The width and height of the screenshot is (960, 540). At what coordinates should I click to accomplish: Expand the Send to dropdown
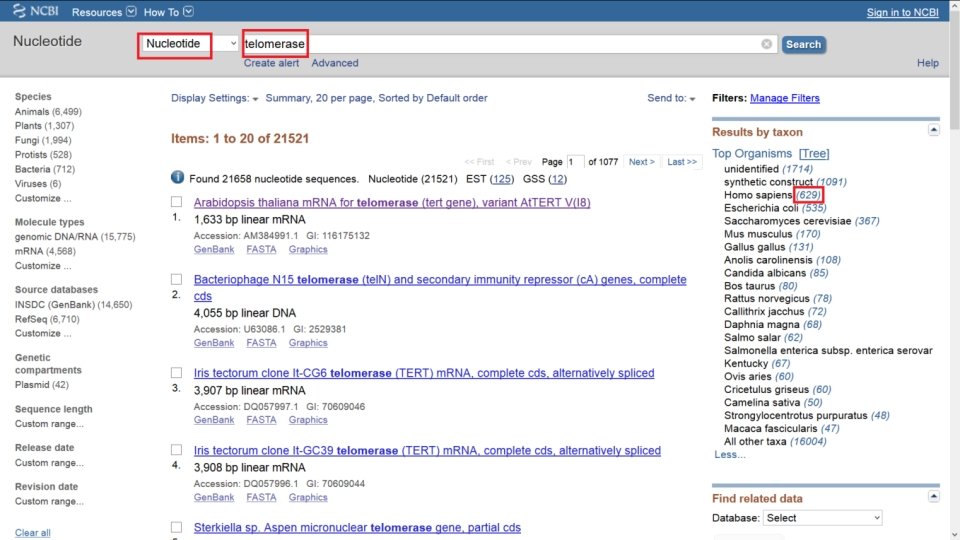pyautogui.click(x=671, y=98)
